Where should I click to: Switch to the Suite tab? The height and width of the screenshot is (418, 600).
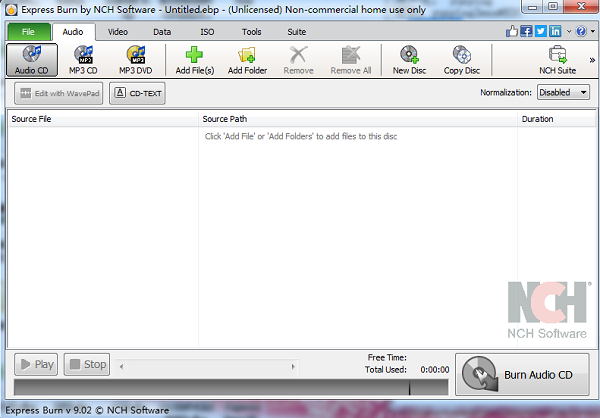pos(297,32)
